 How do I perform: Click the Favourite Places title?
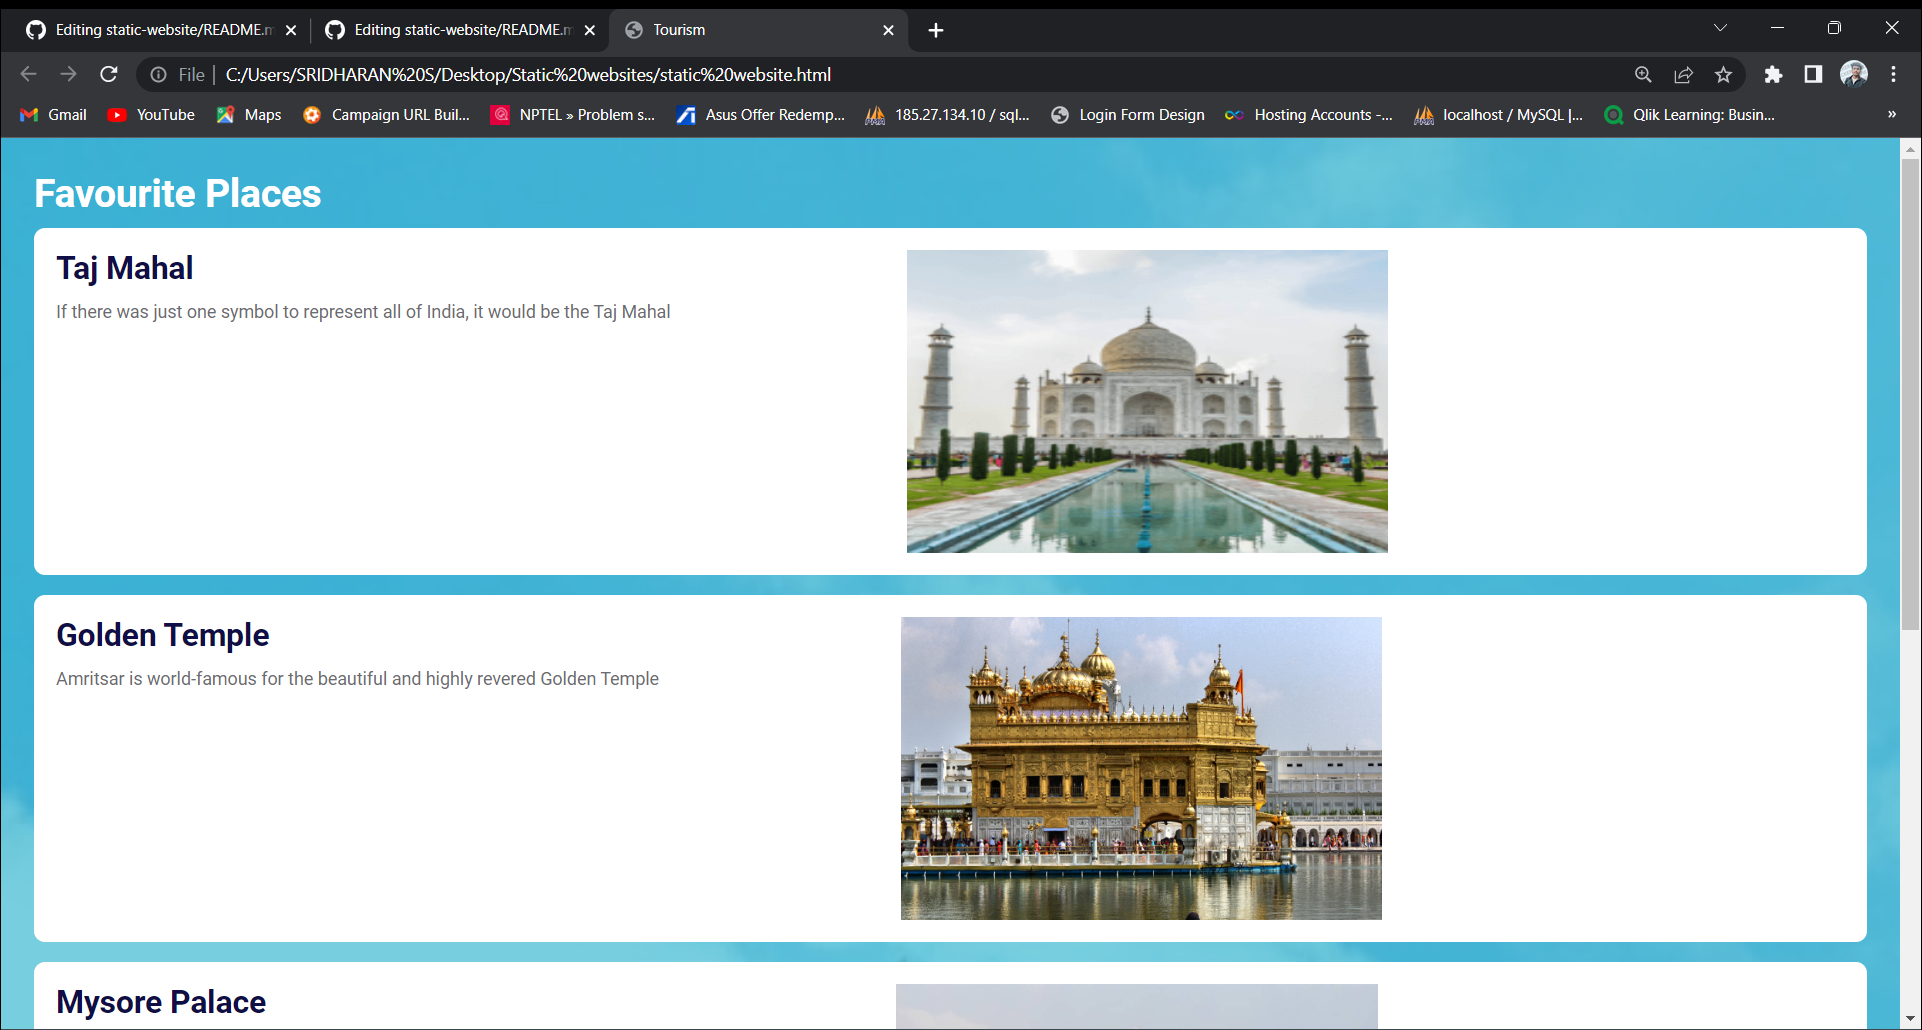[178, 193]
